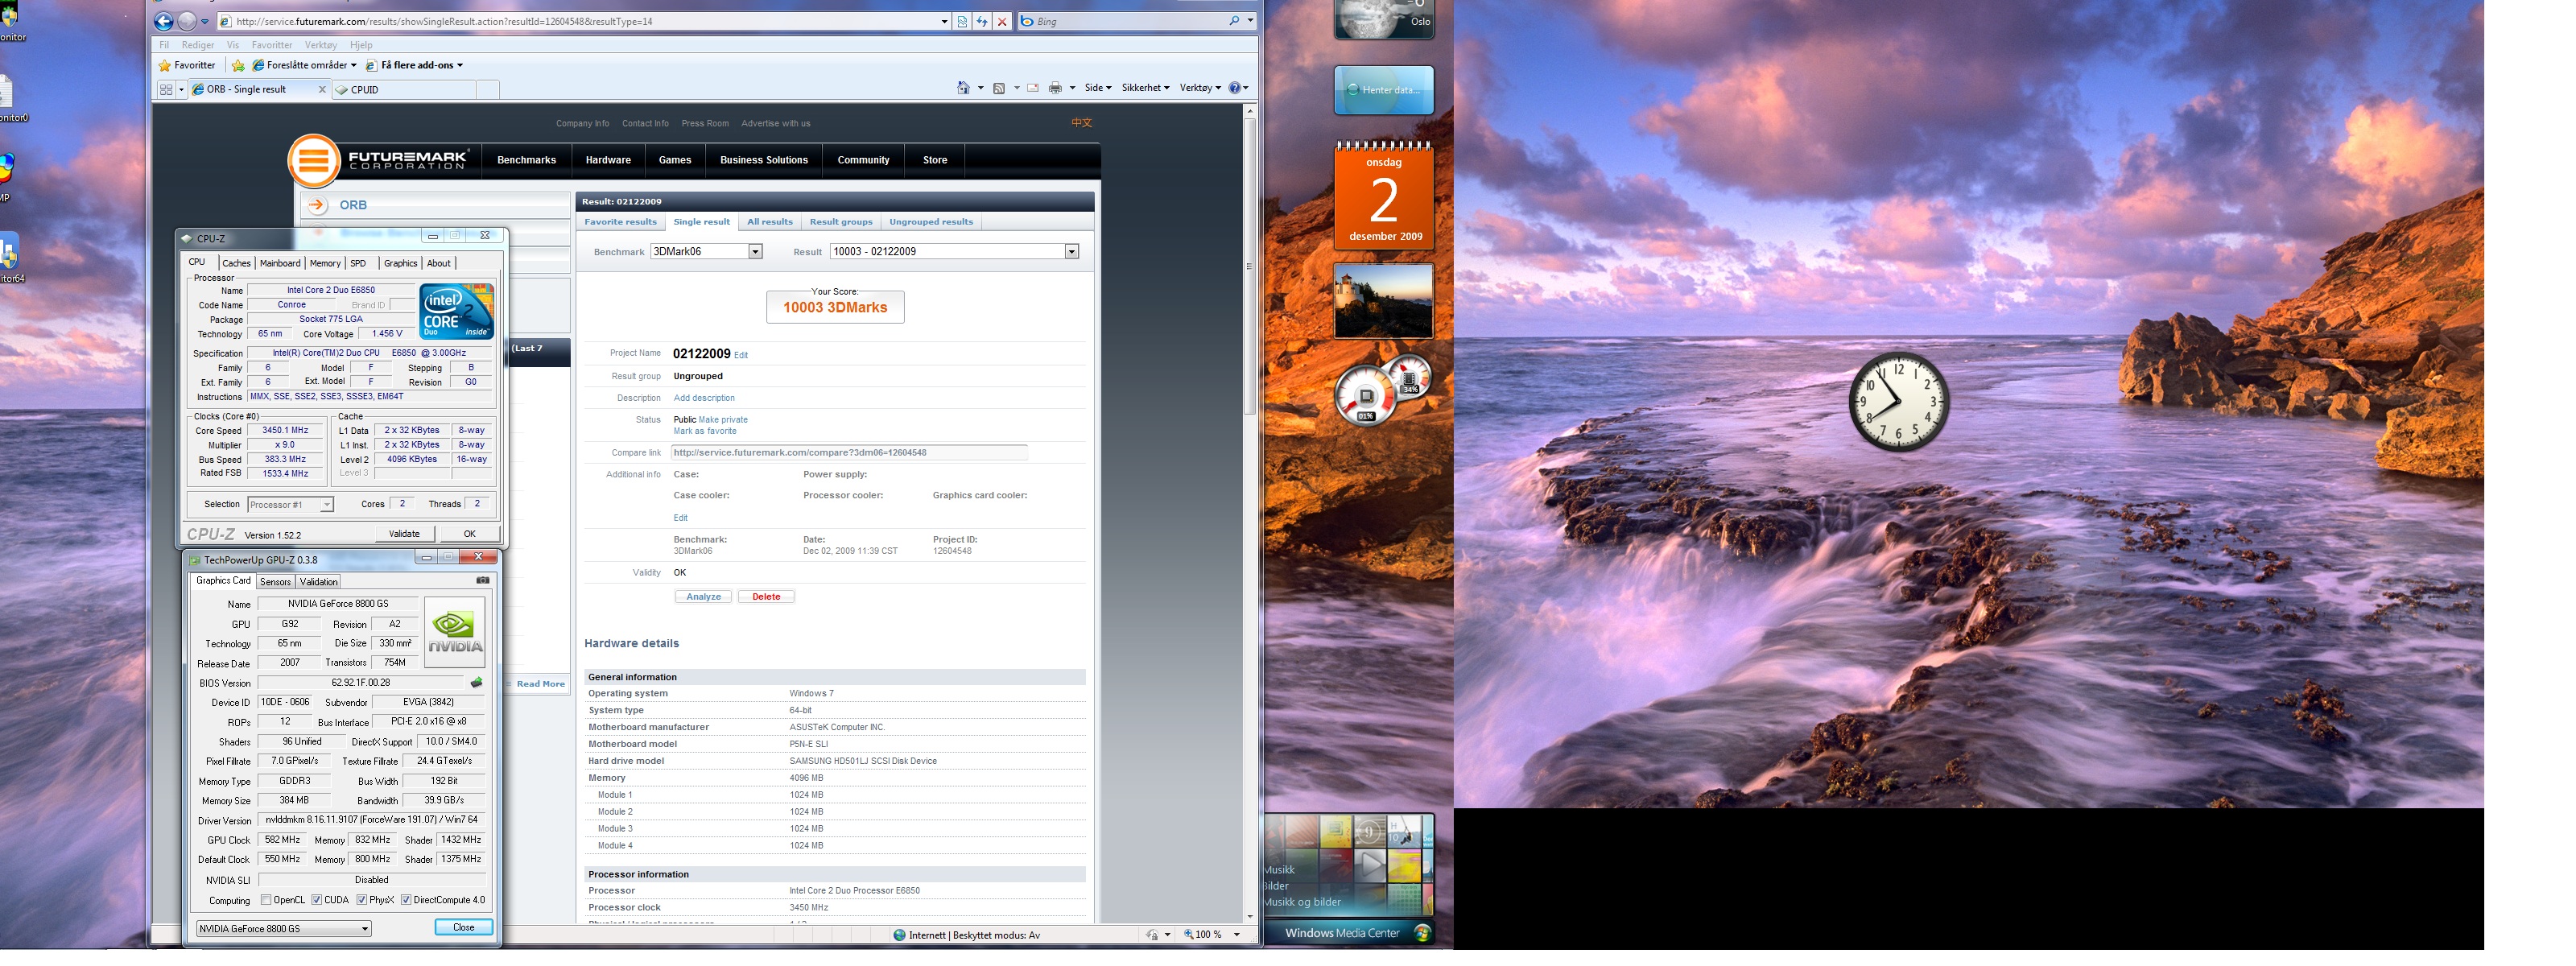Open Windows Media Center gadget
This screenshot has width=2576, height=966.
pyautogui.click(x=1350, y=933)
